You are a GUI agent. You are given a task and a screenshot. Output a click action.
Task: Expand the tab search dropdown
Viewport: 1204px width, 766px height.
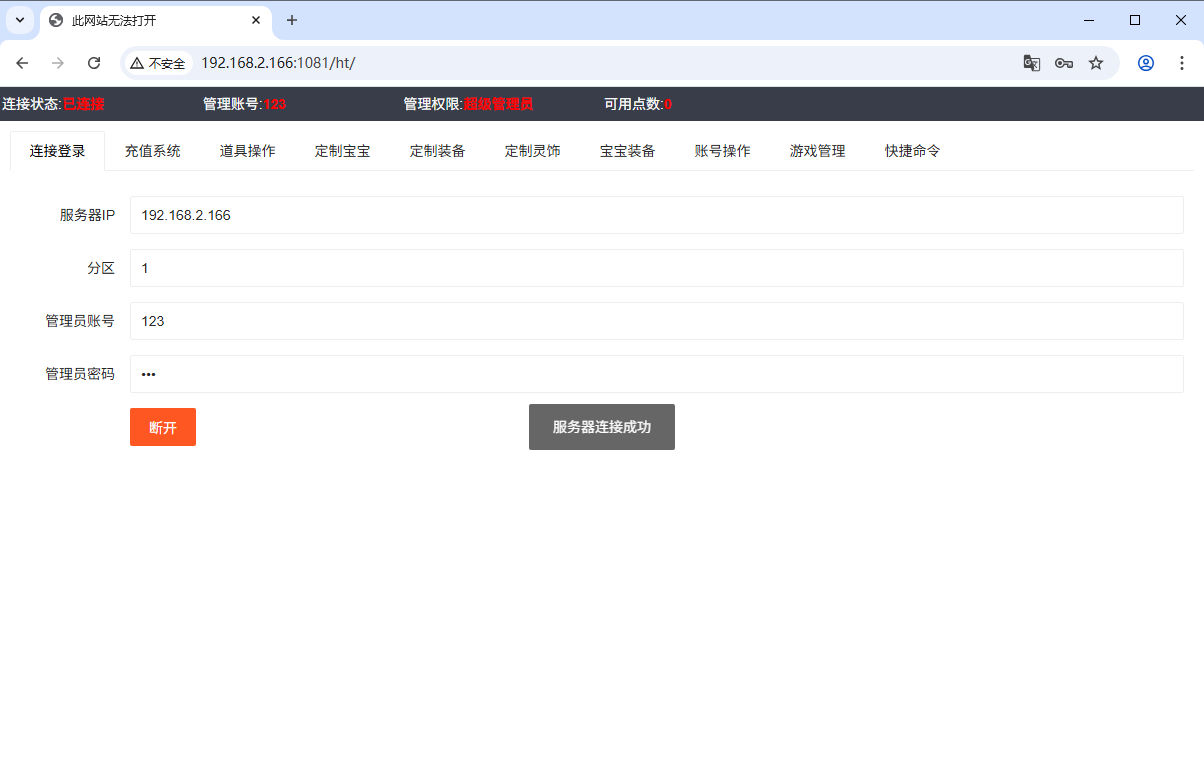point(20,20)
